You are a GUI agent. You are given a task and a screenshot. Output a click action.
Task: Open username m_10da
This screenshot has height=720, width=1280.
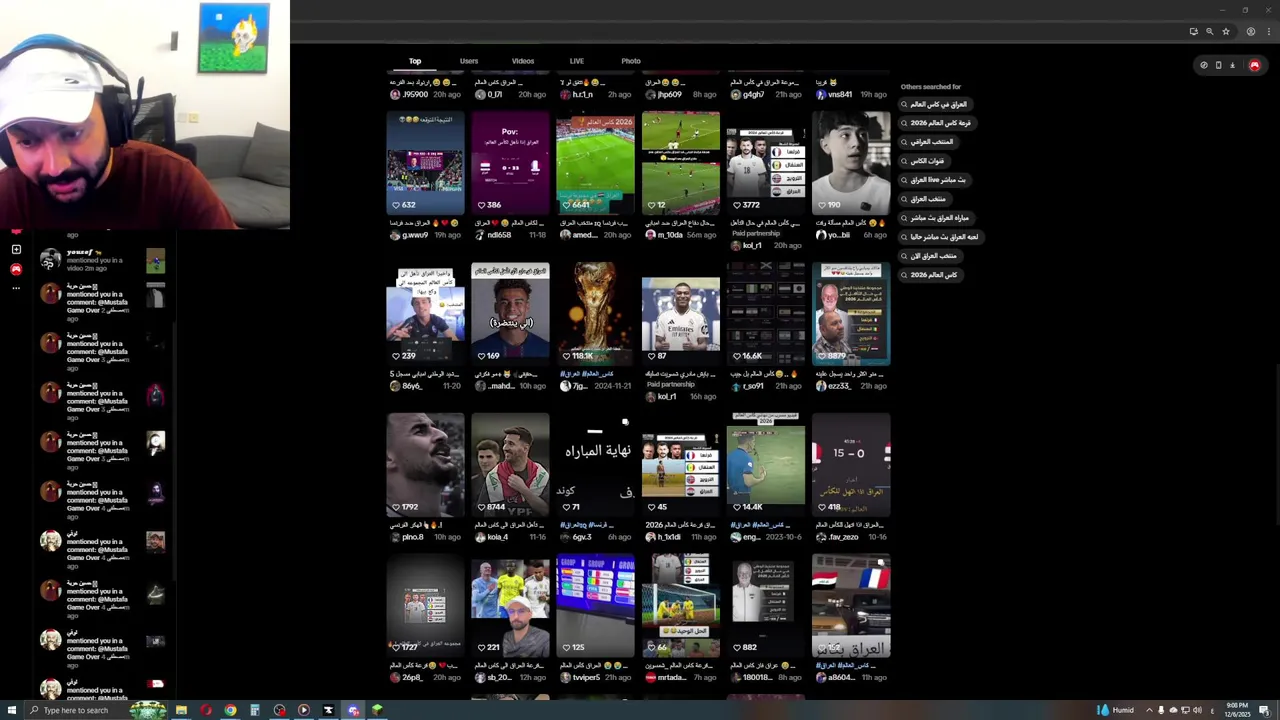(670, 235)
